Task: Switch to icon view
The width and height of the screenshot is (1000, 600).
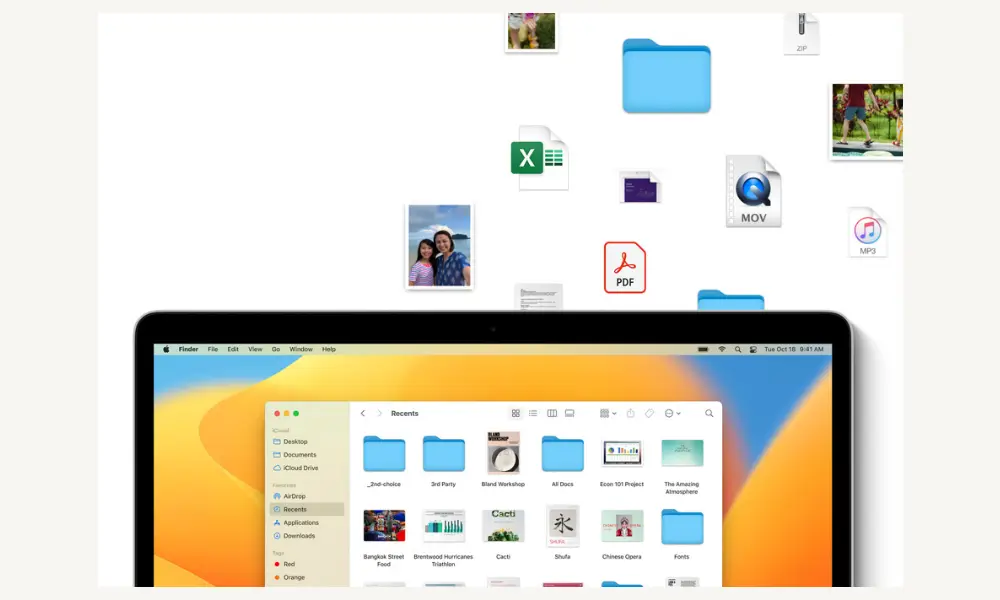Action: point(516,413)
